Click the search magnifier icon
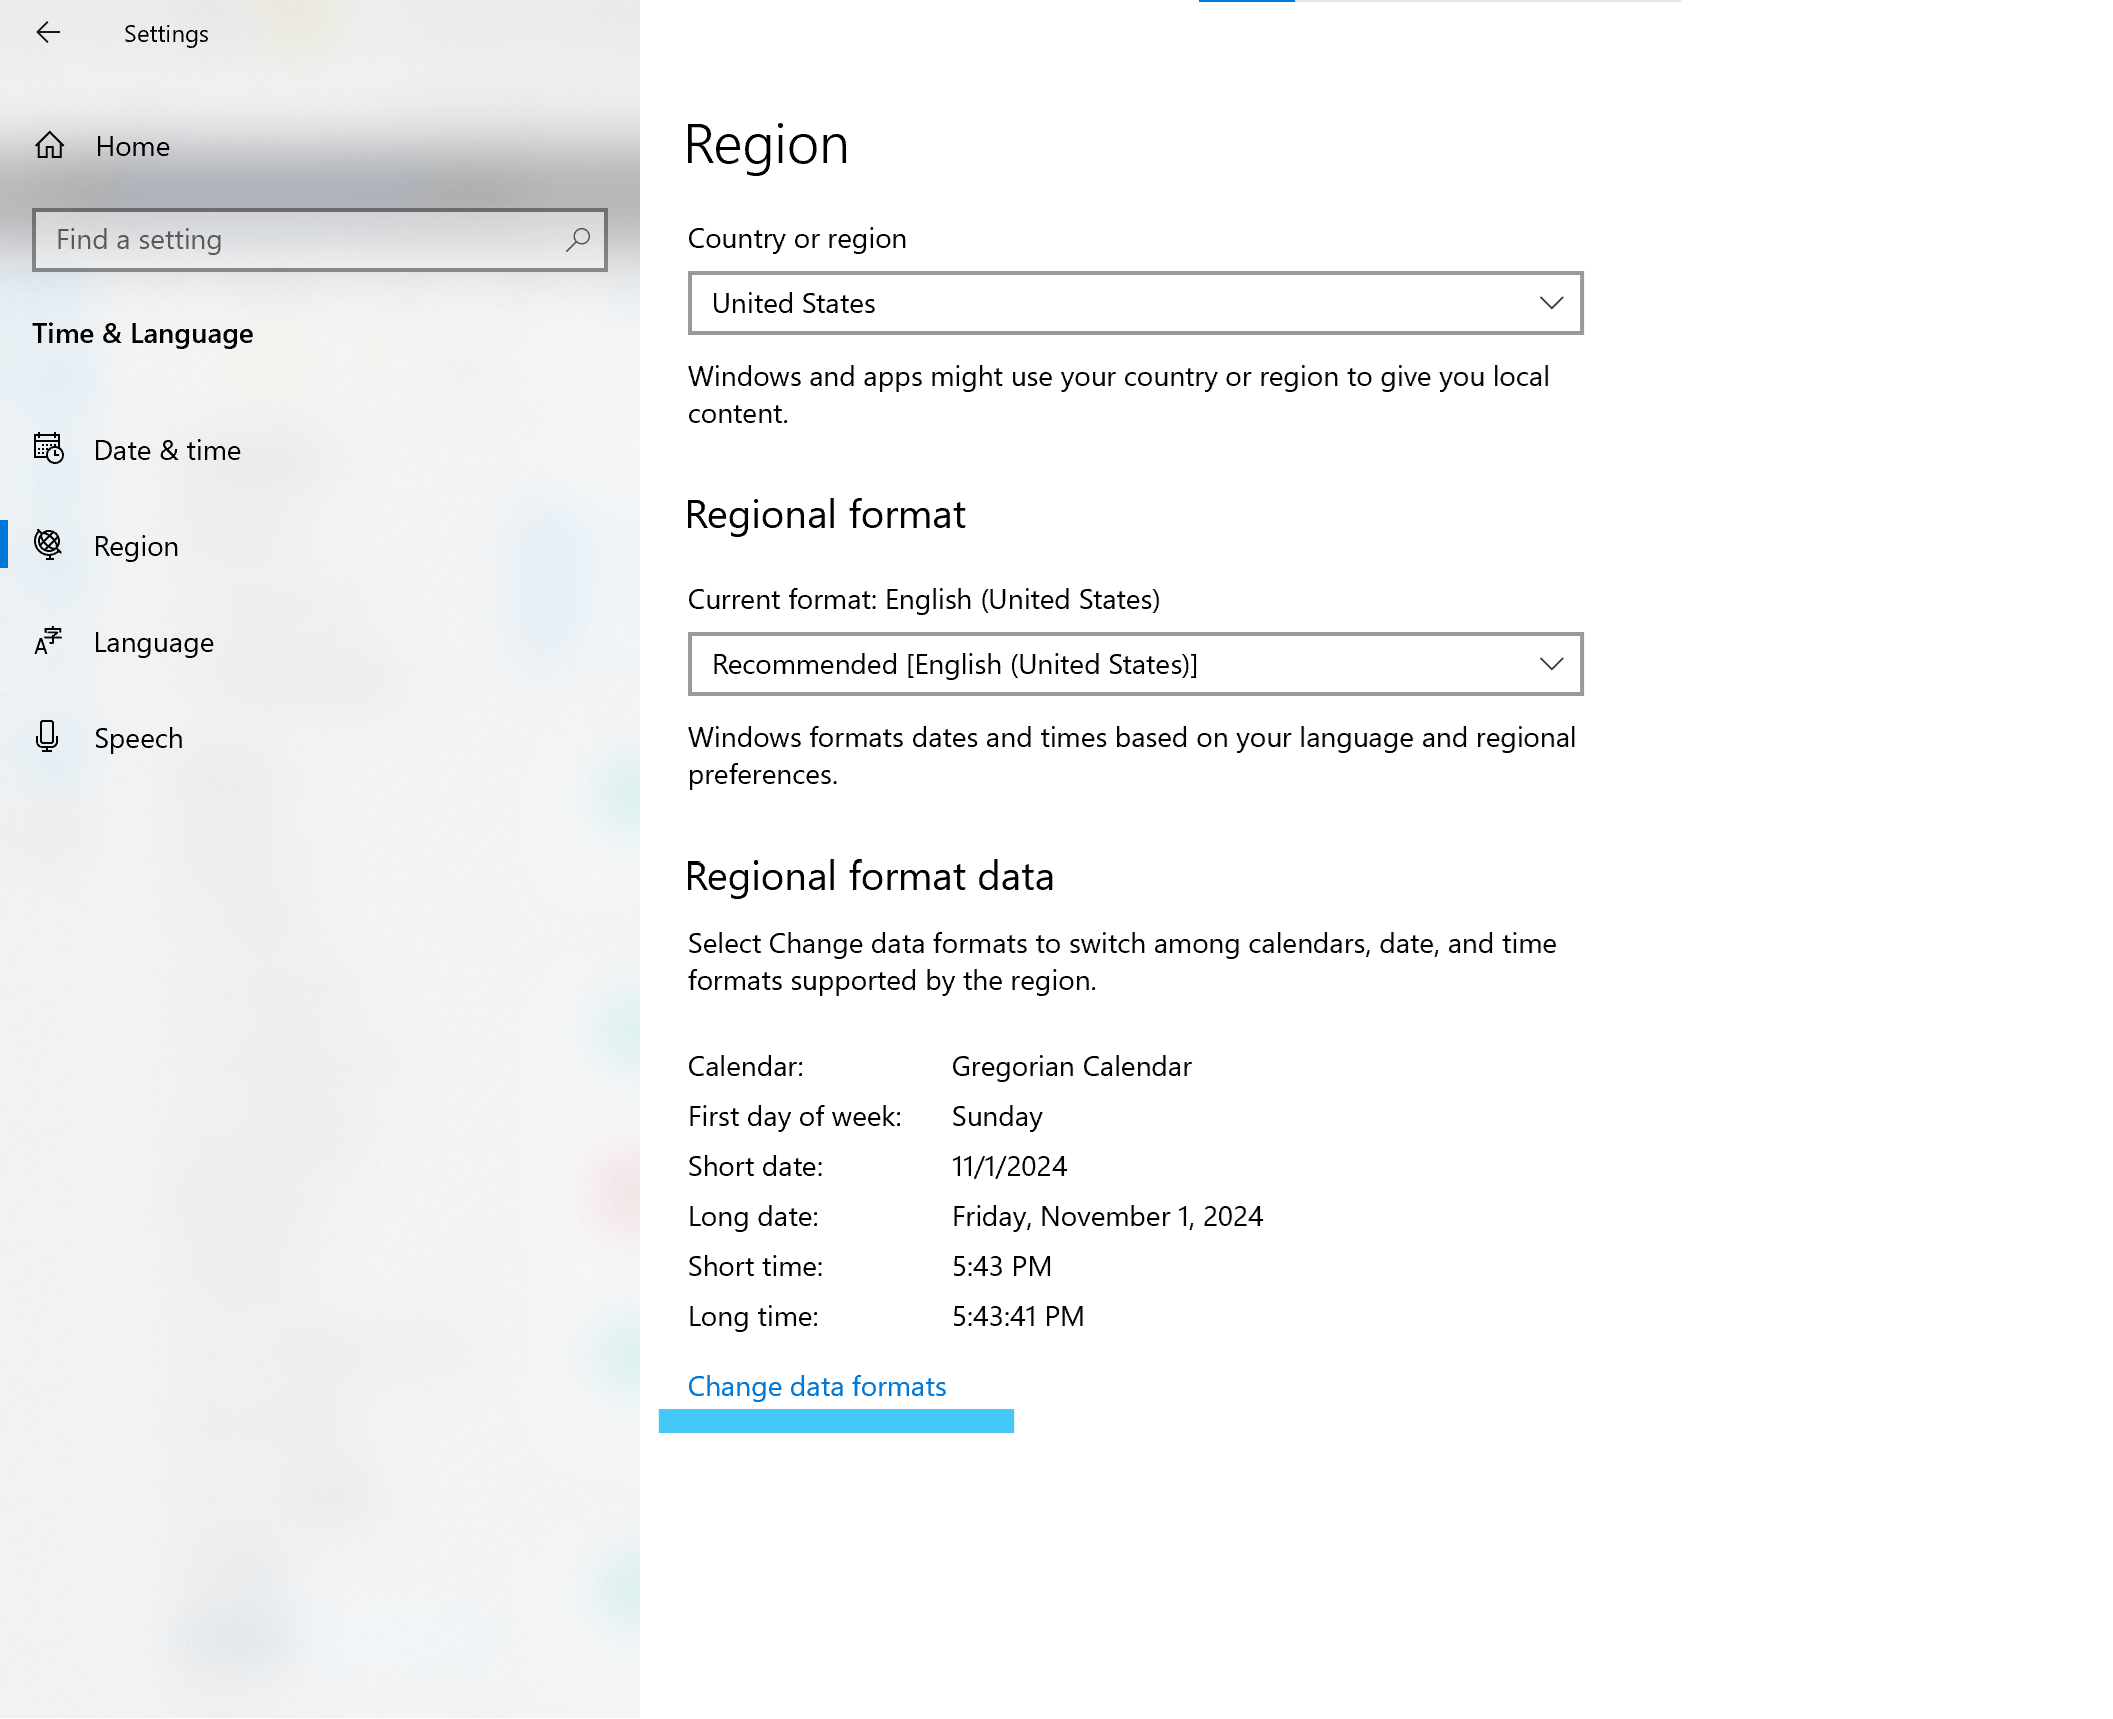 578,240
